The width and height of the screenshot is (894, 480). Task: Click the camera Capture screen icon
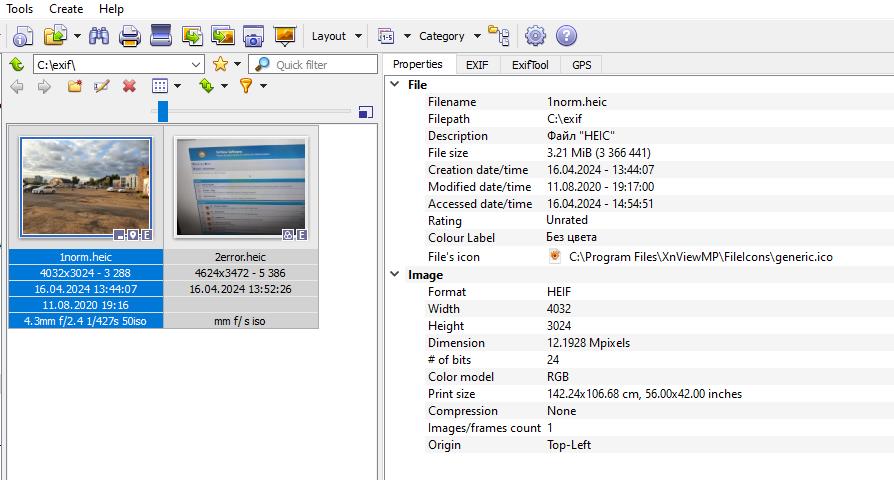253,36
